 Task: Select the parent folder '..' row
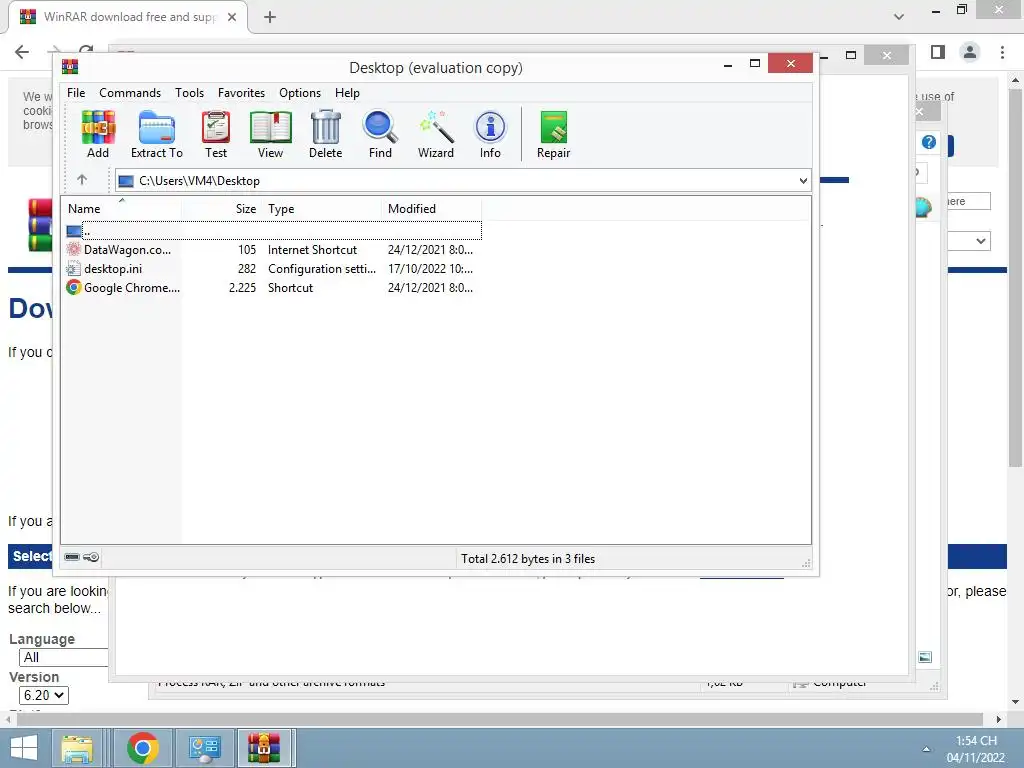tap(273, 231)
